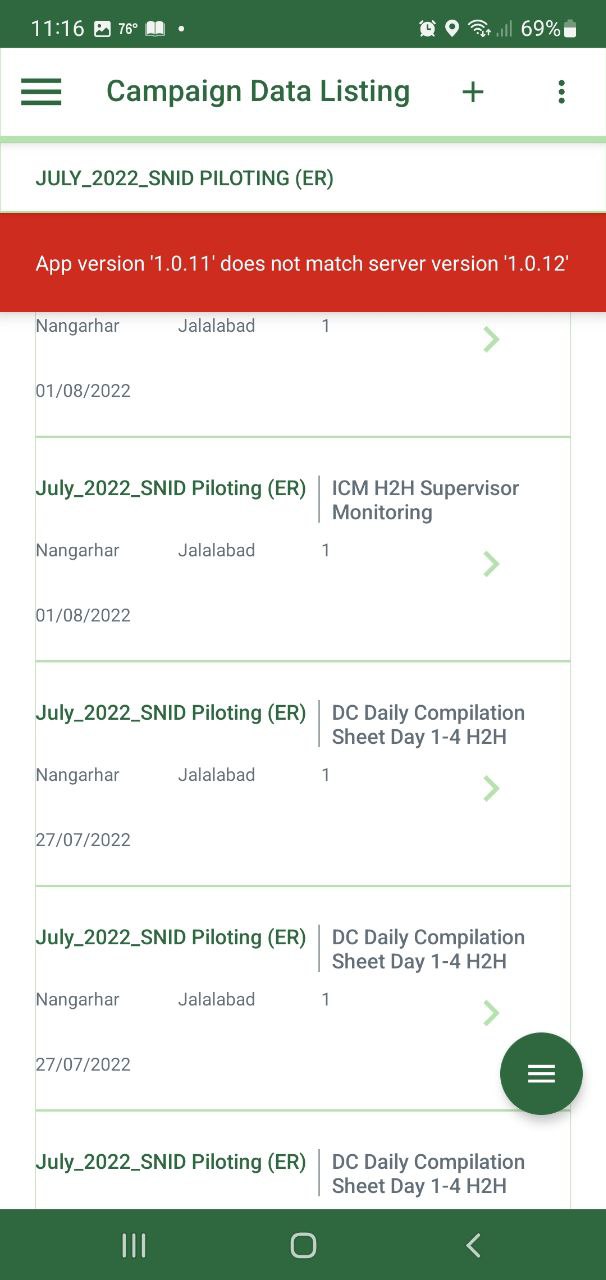Open the three-dot overflow menu
Screen dimensions: 606x1280
(x=561, y=91)
